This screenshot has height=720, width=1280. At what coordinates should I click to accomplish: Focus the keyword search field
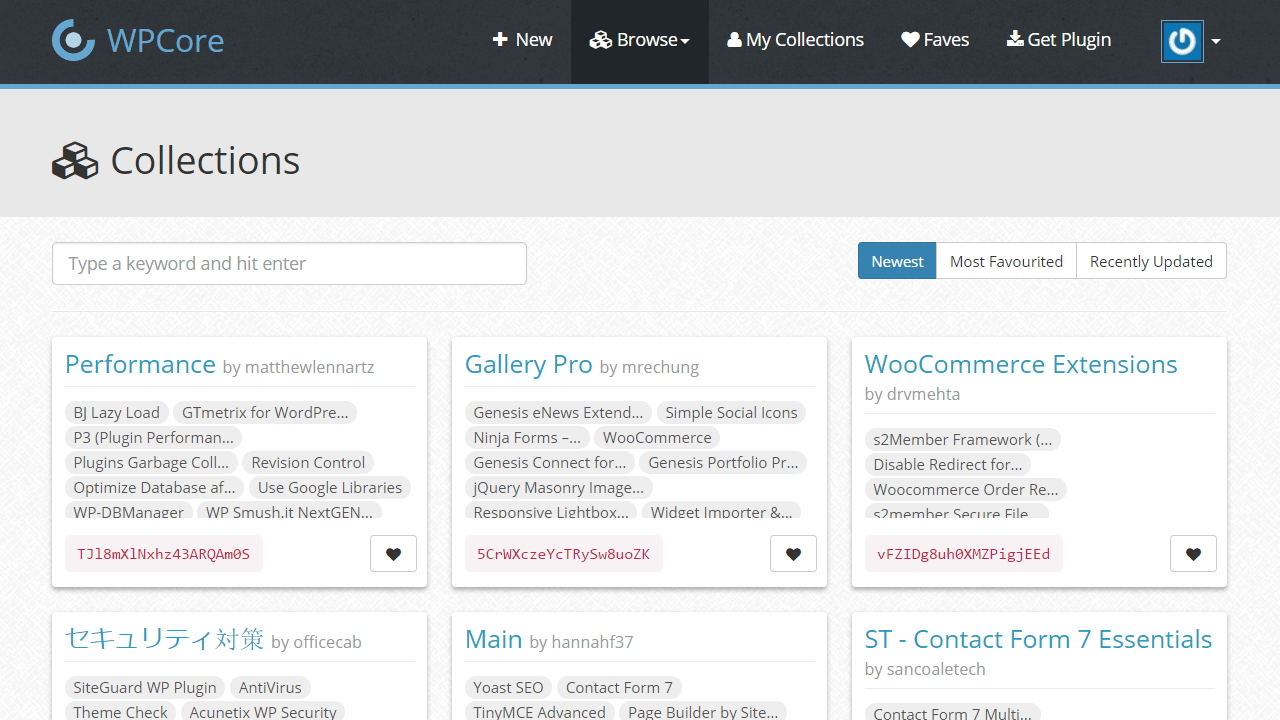coord(289,263)
